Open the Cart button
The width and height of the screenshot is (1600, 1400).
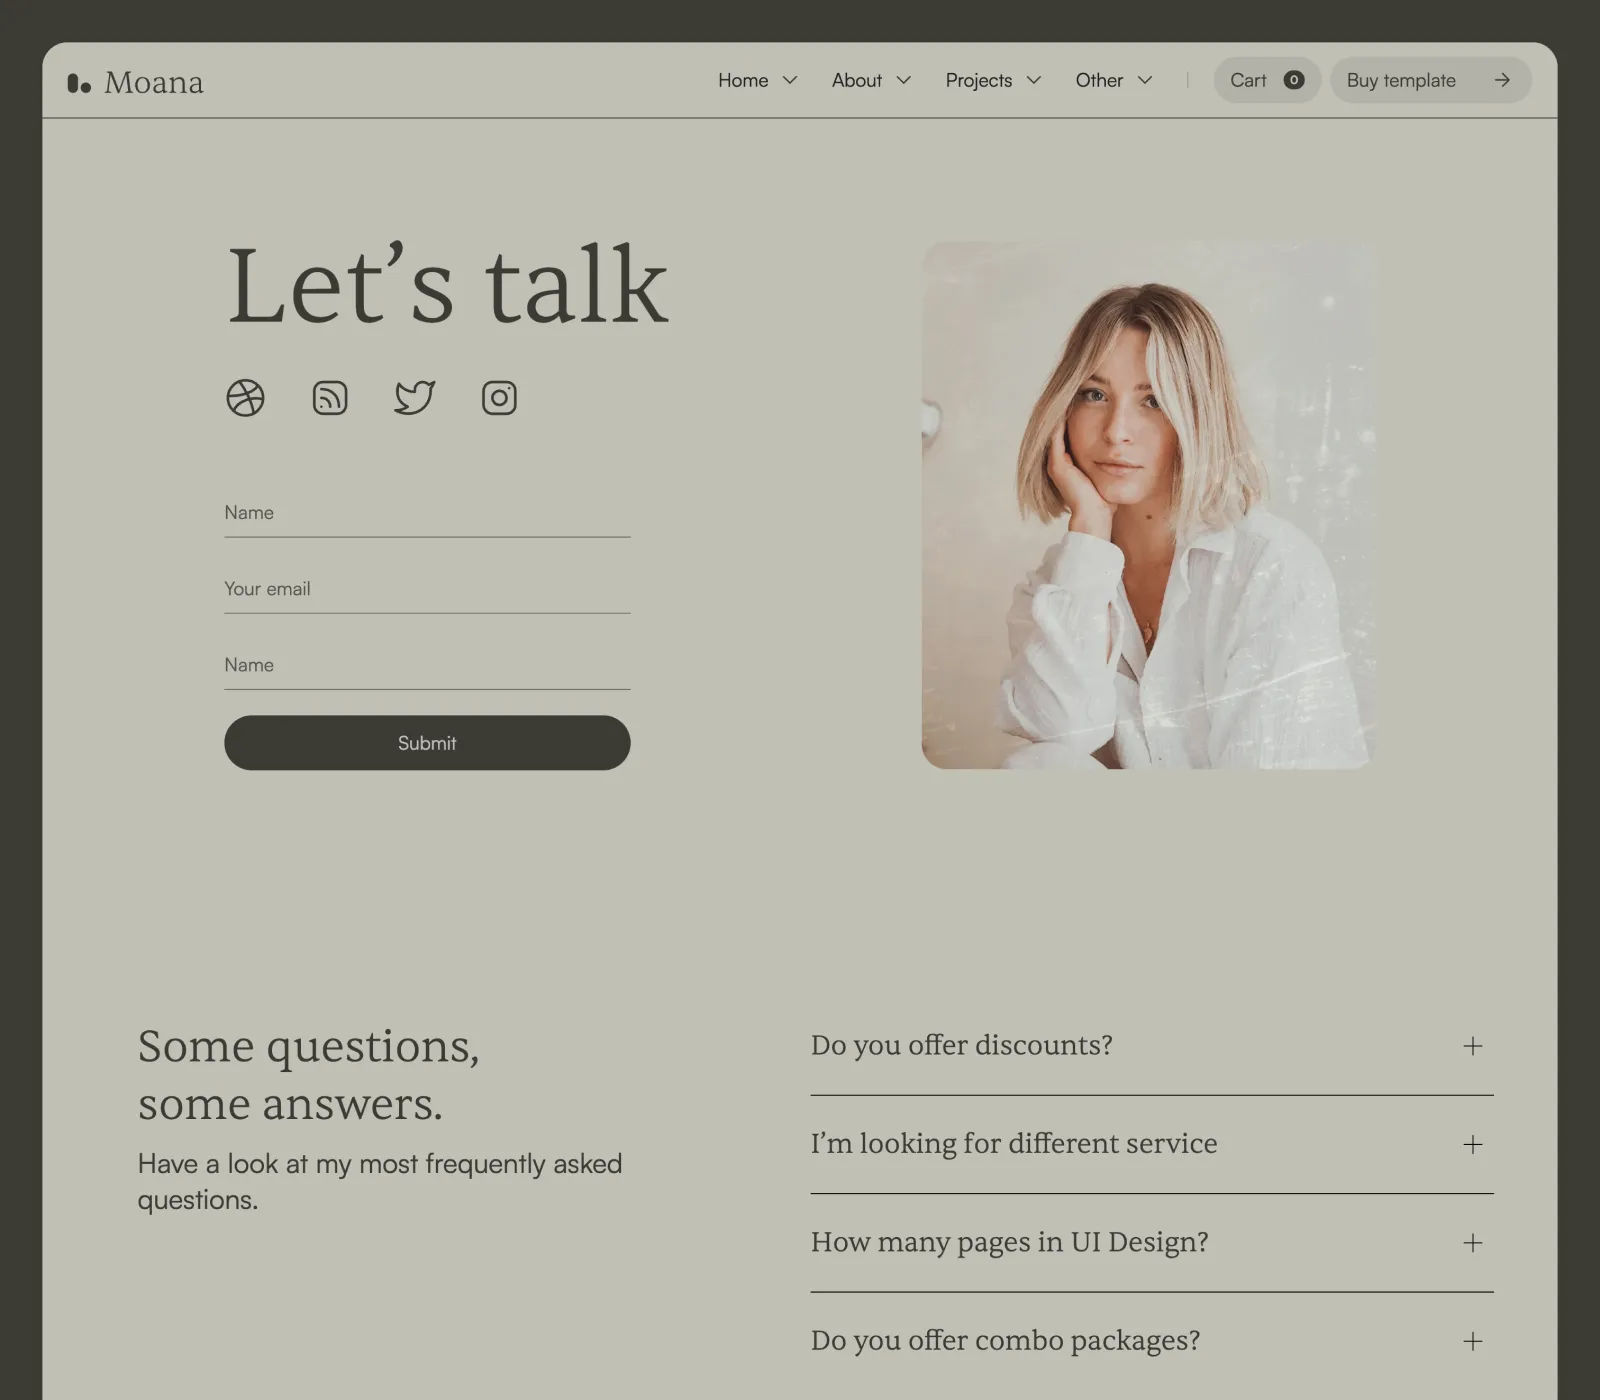(x=1267, y=80)
